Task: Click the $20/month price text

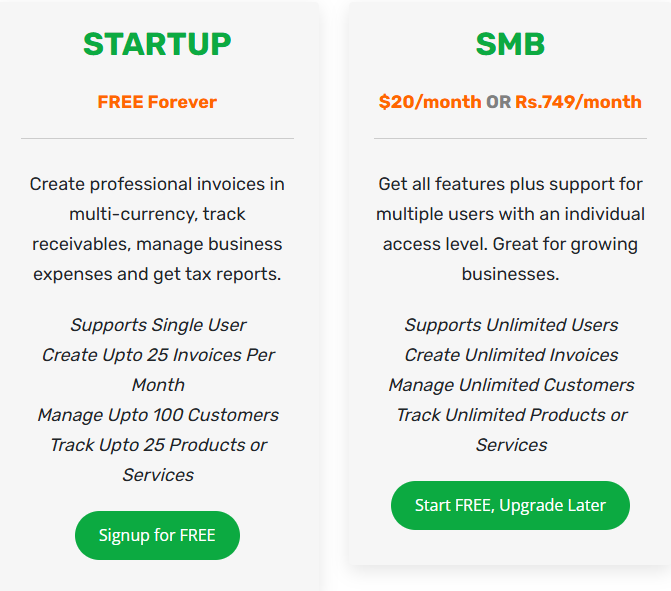Action: tap(430, 102)
